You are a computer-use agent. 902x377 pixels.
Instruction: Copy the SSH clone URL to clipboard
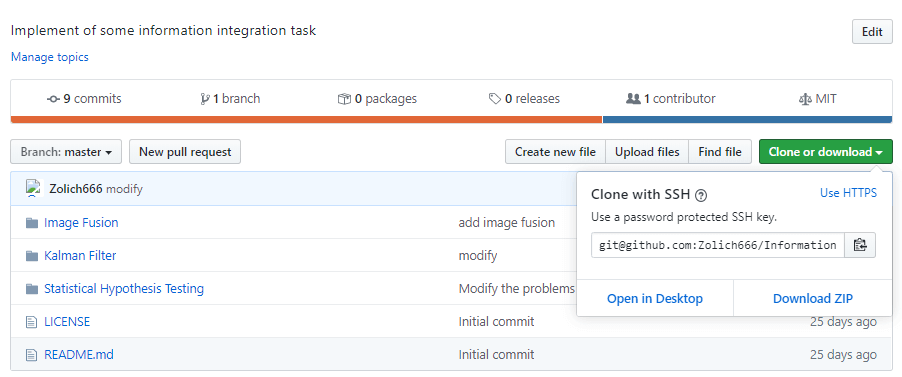860,245
